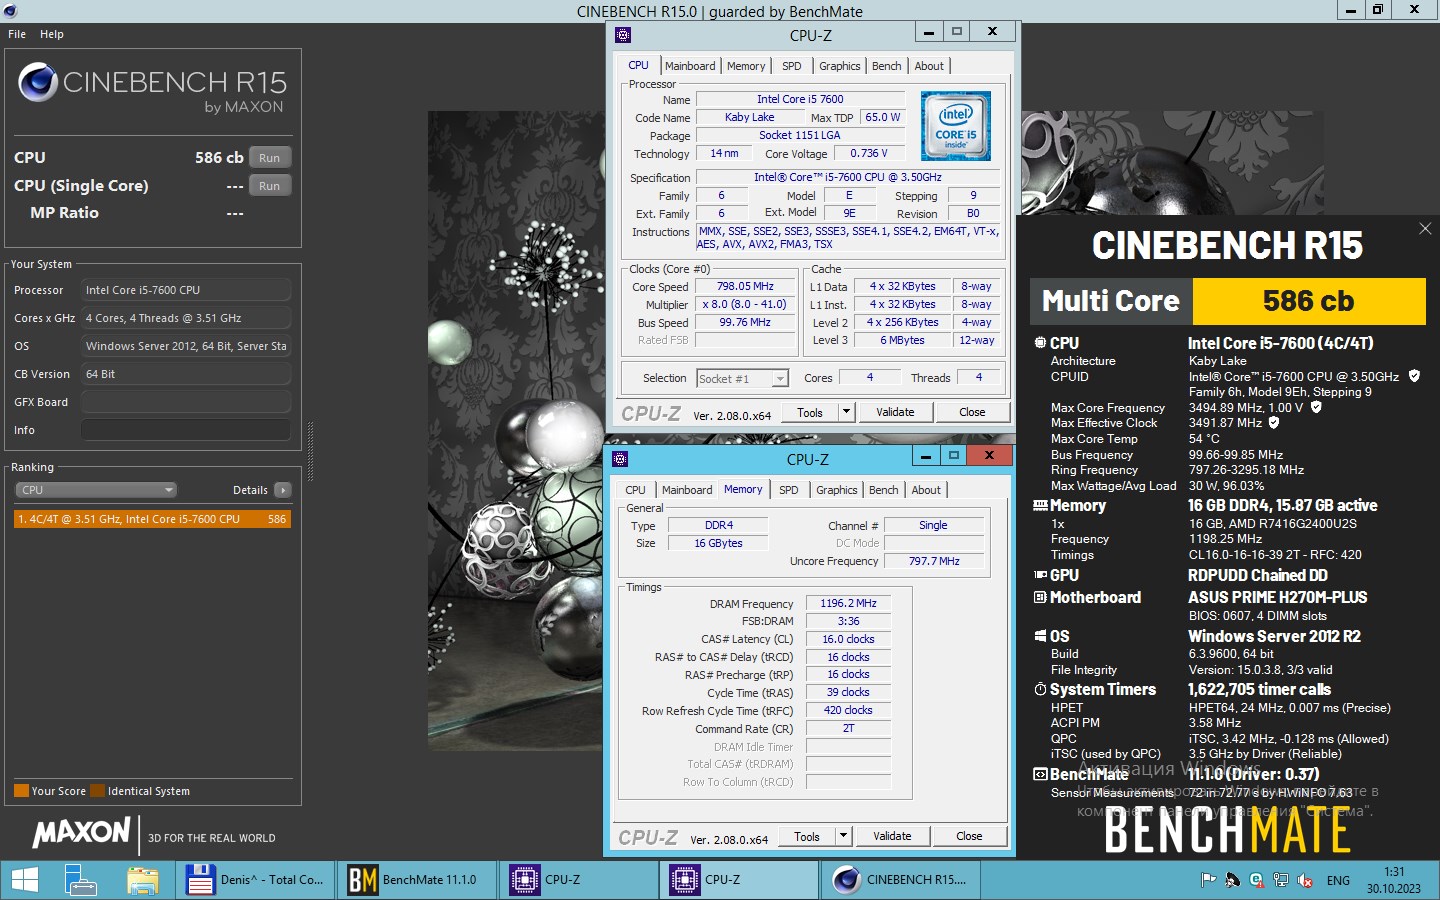Click the Cinebench R15 logo sphere icon
This screenshot has width=1440, height=900.
pos(38,82)
